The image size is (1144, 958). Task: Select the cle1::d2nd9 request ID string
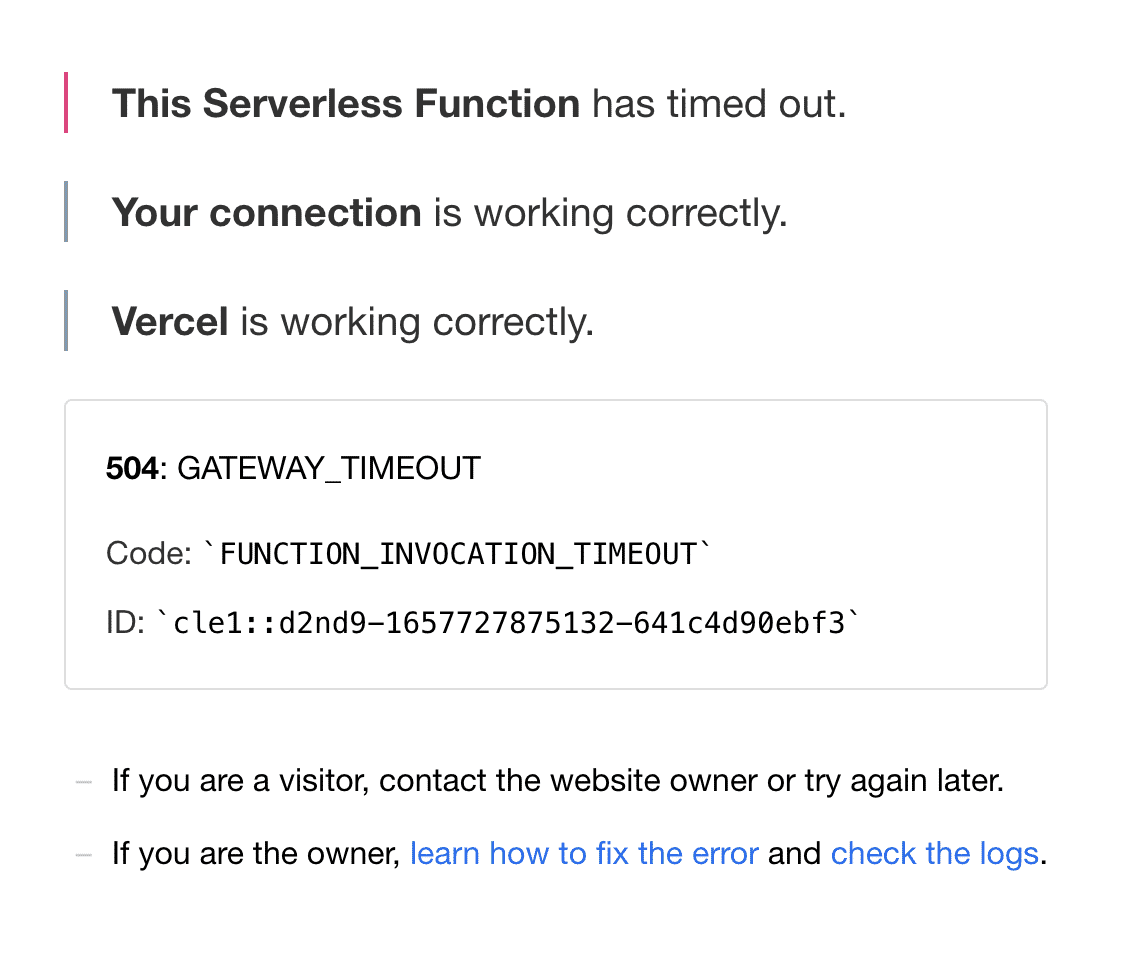[509, 623]
